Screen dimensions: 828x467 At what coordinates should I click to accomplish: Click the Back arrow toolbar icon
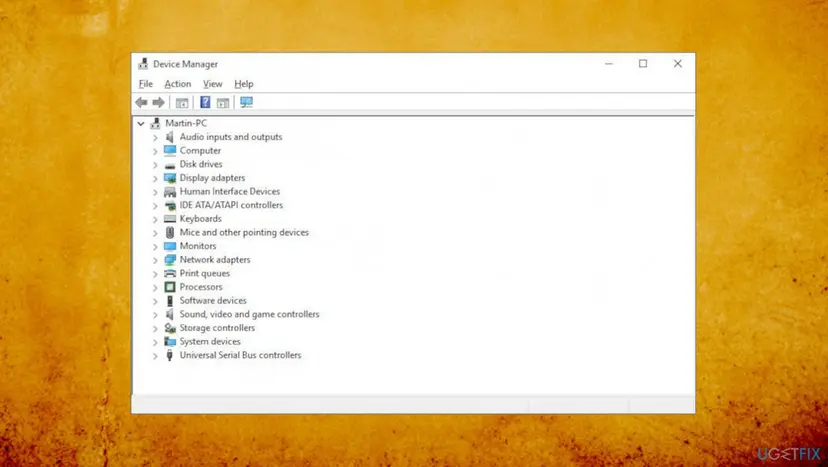coord(141,102)
